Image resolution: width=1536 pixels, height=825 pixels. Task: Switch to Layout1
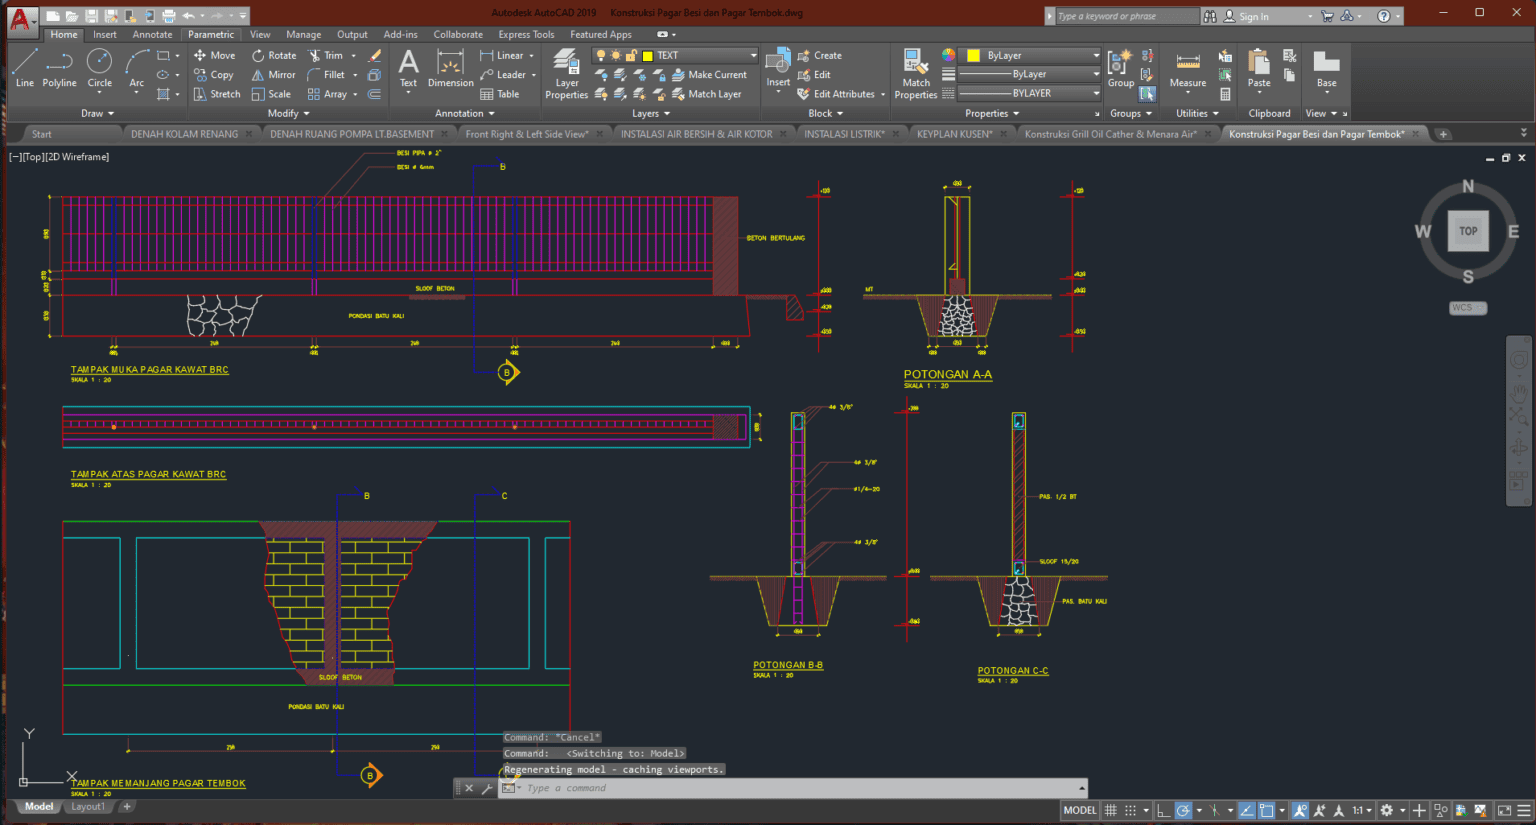88,806
